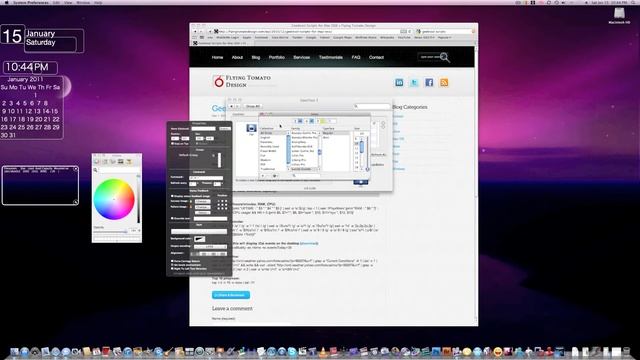Open the Fonts panel action gear menu
Image resolution: width=640 pixels, height=360 pixels.
(276, 176)
